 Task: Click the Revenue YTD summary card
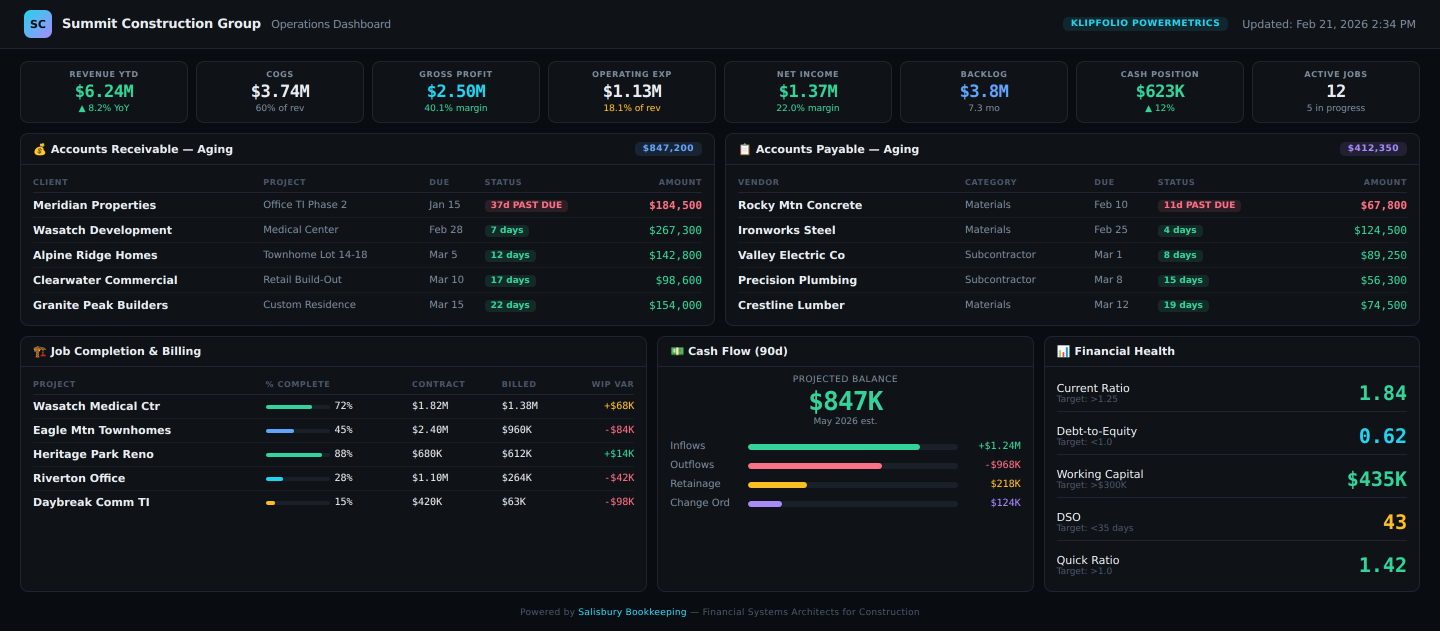coord(103,91)
